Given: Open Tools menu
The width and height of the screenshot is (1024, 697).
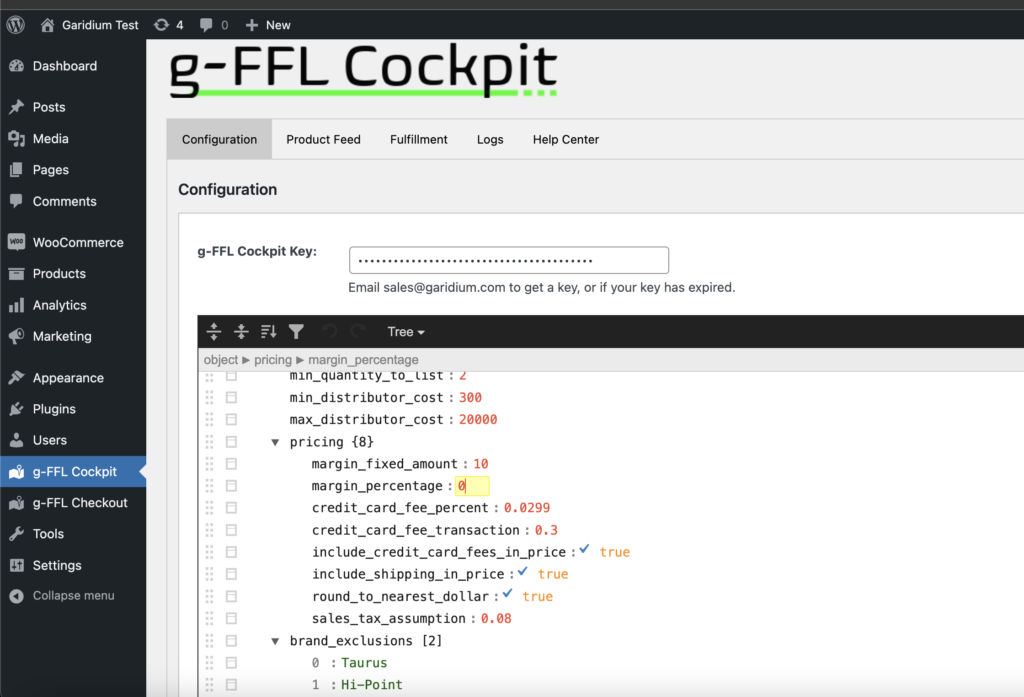Looking at the screenshot, I should 48,534.
